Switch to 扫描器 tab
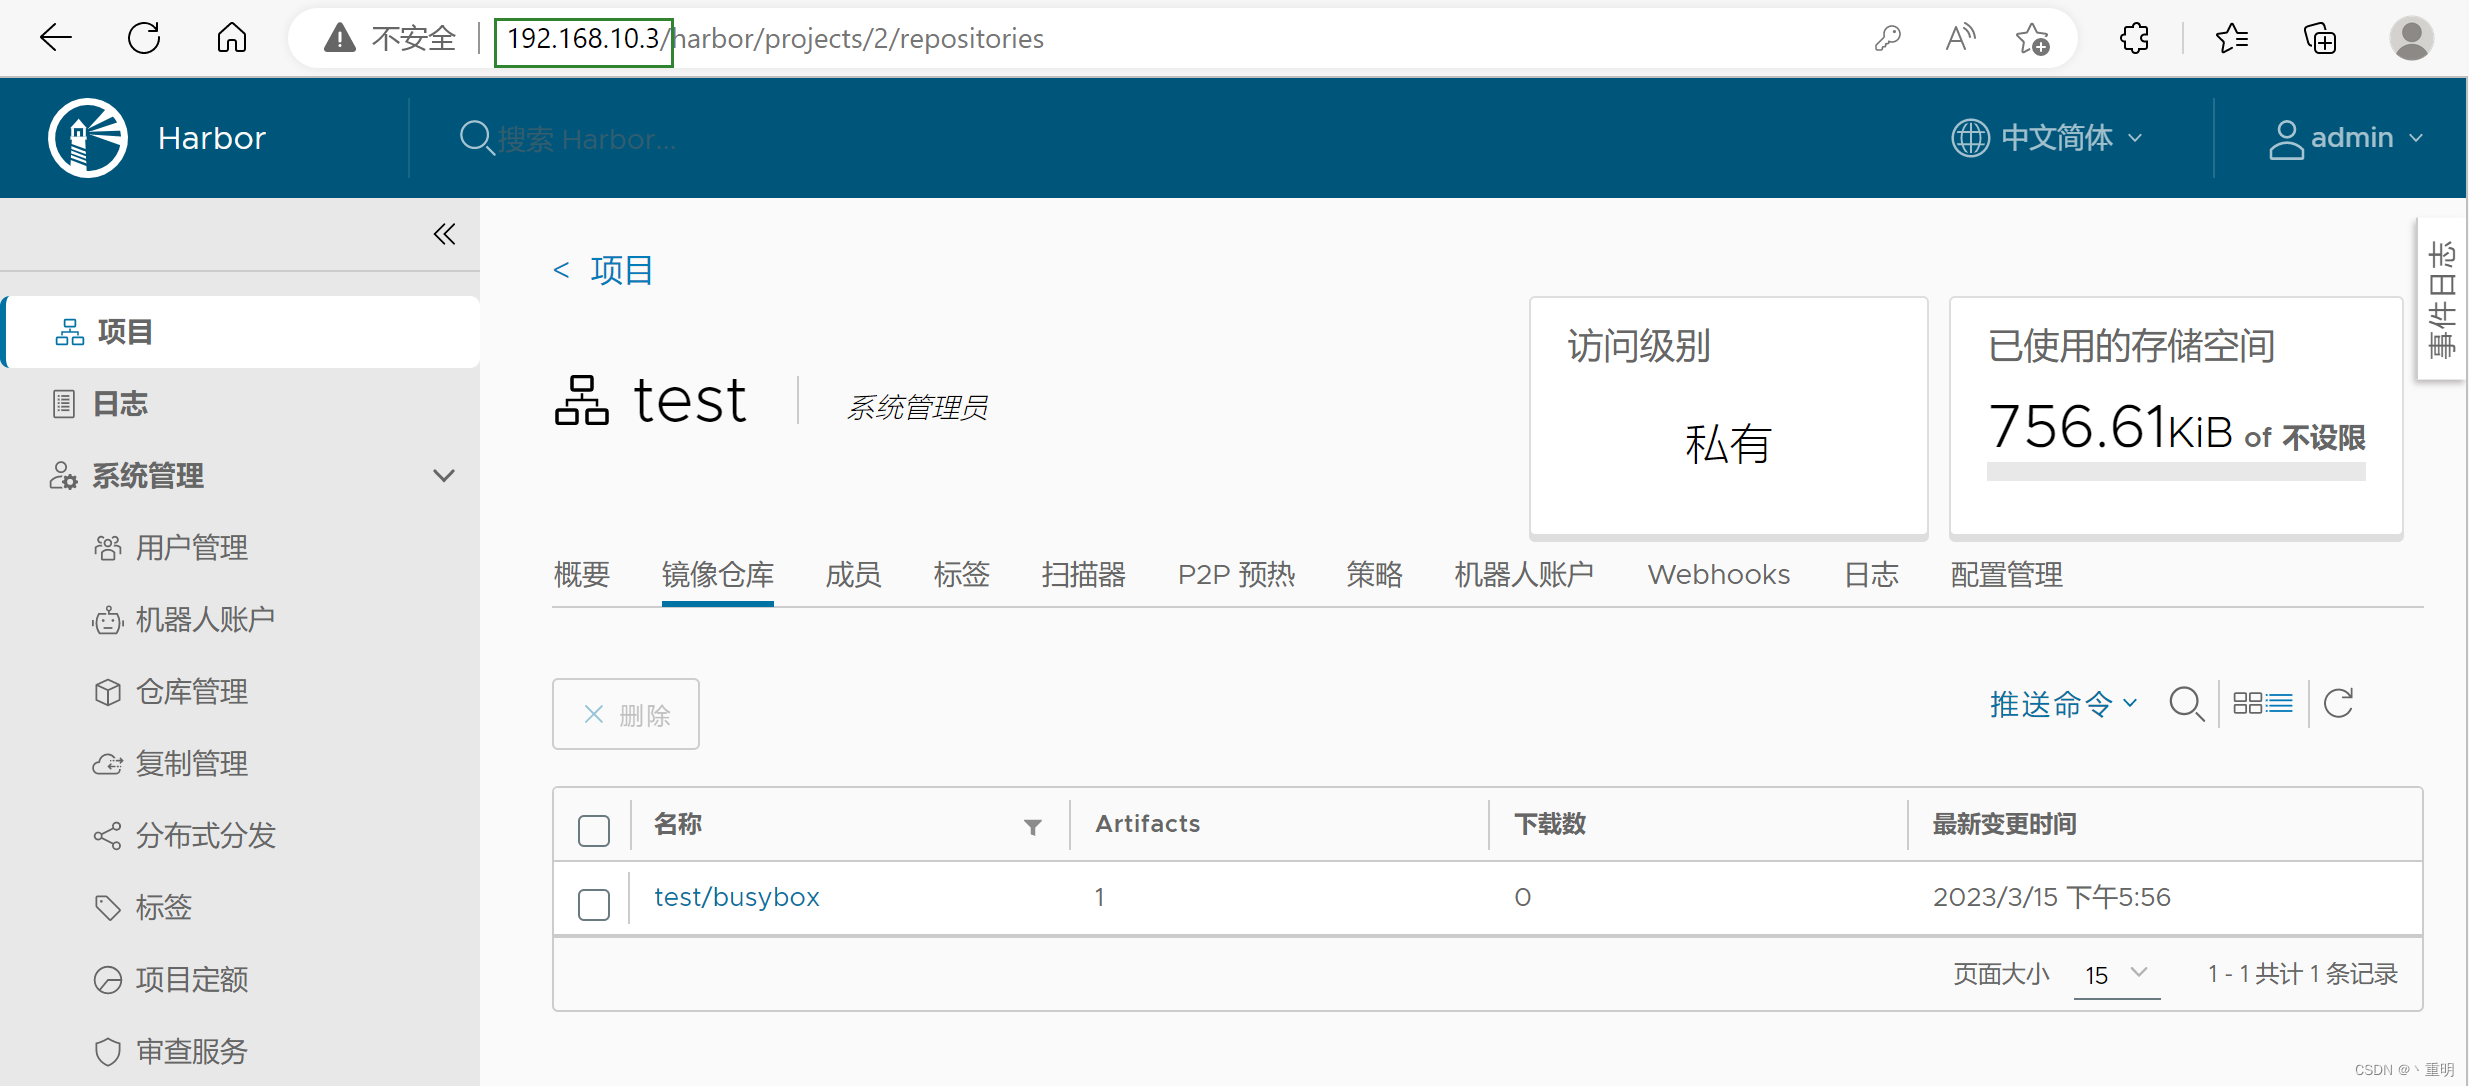2469x1086 pixels. coord(1084,575)
